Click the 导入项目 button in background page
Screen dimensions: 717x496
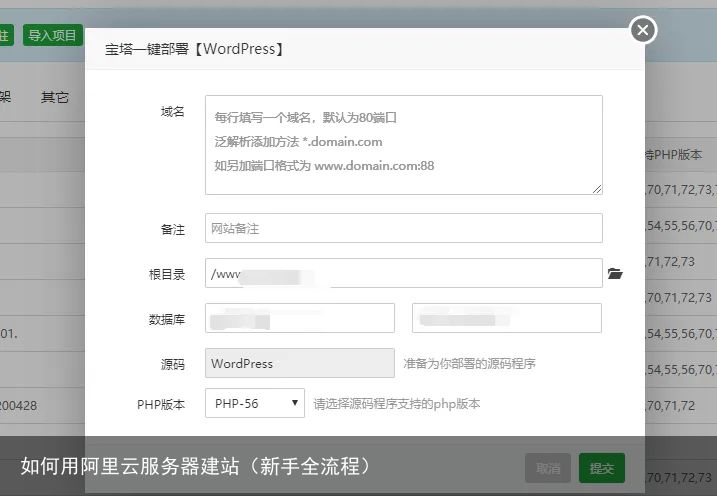tap(53, 35)
